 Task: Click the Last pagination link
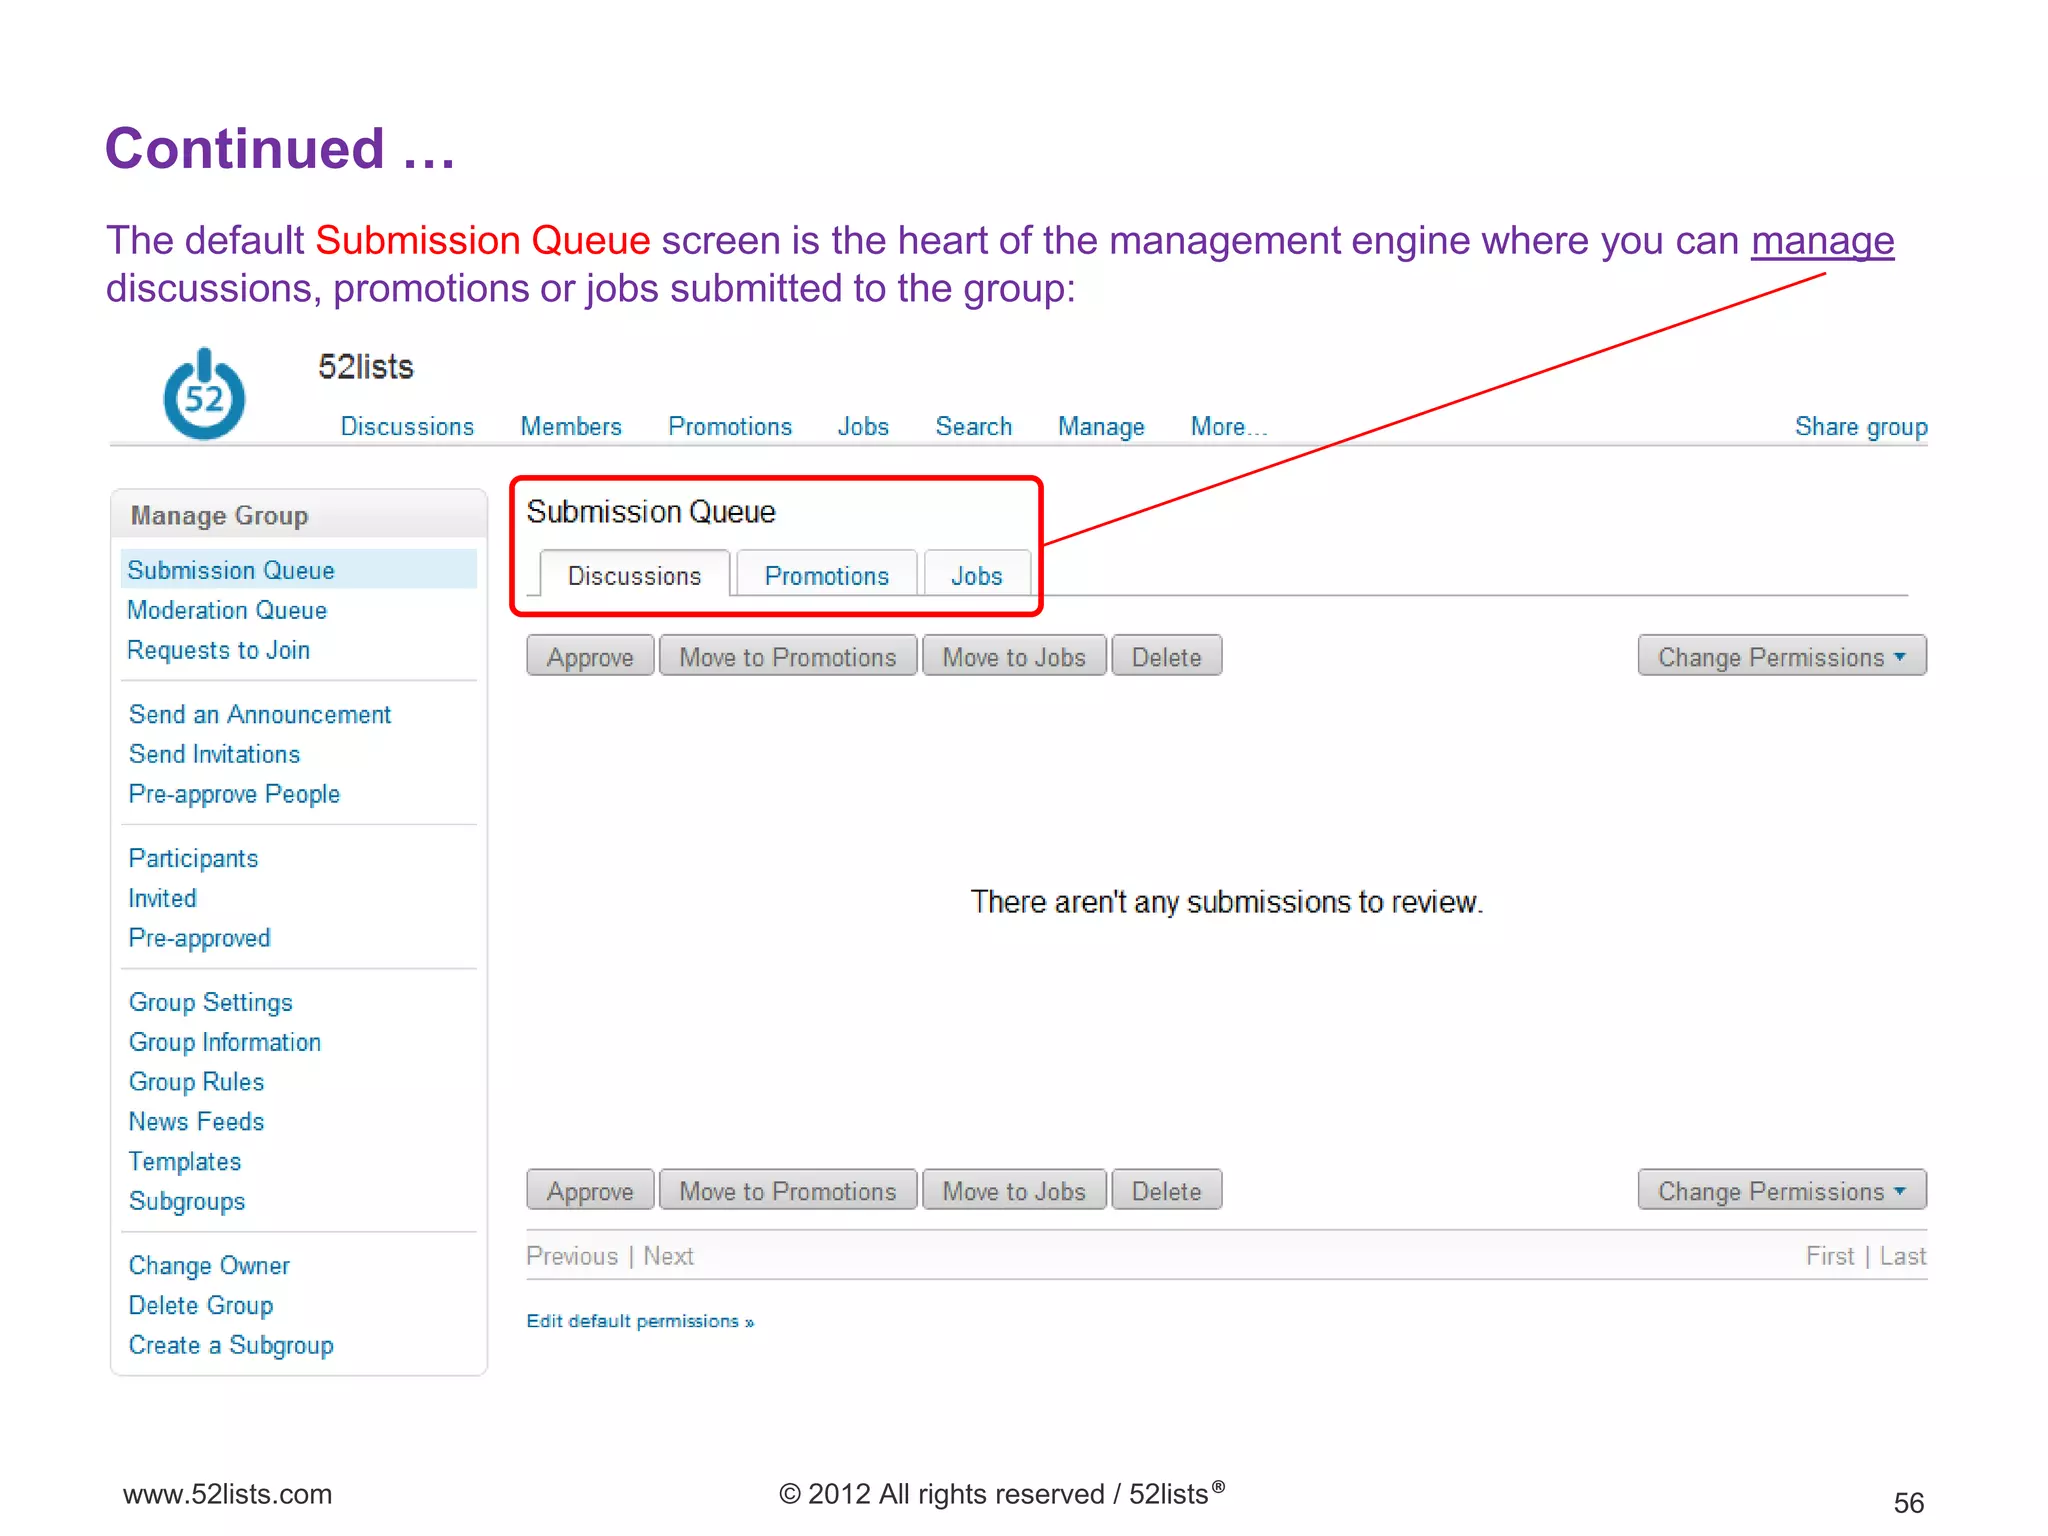point(1903,1256)
